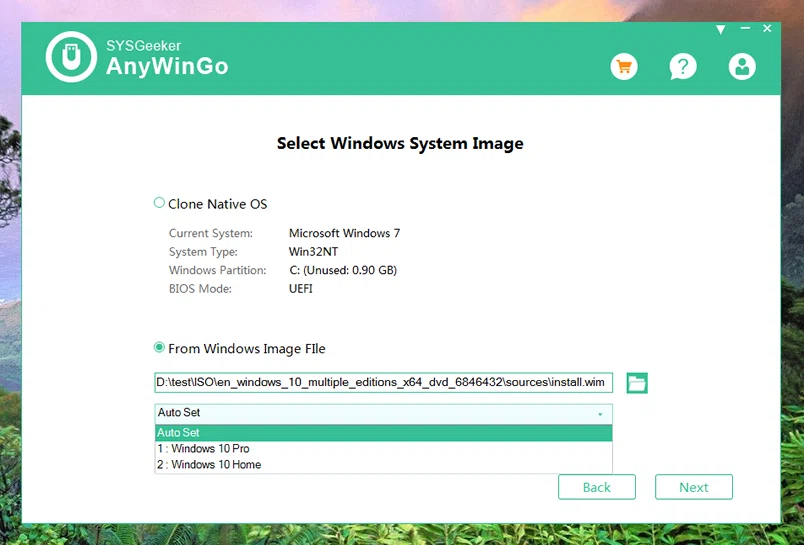Click the install.wim path input field
Viewport: 804px width, 545px height.
click(383, 382)
